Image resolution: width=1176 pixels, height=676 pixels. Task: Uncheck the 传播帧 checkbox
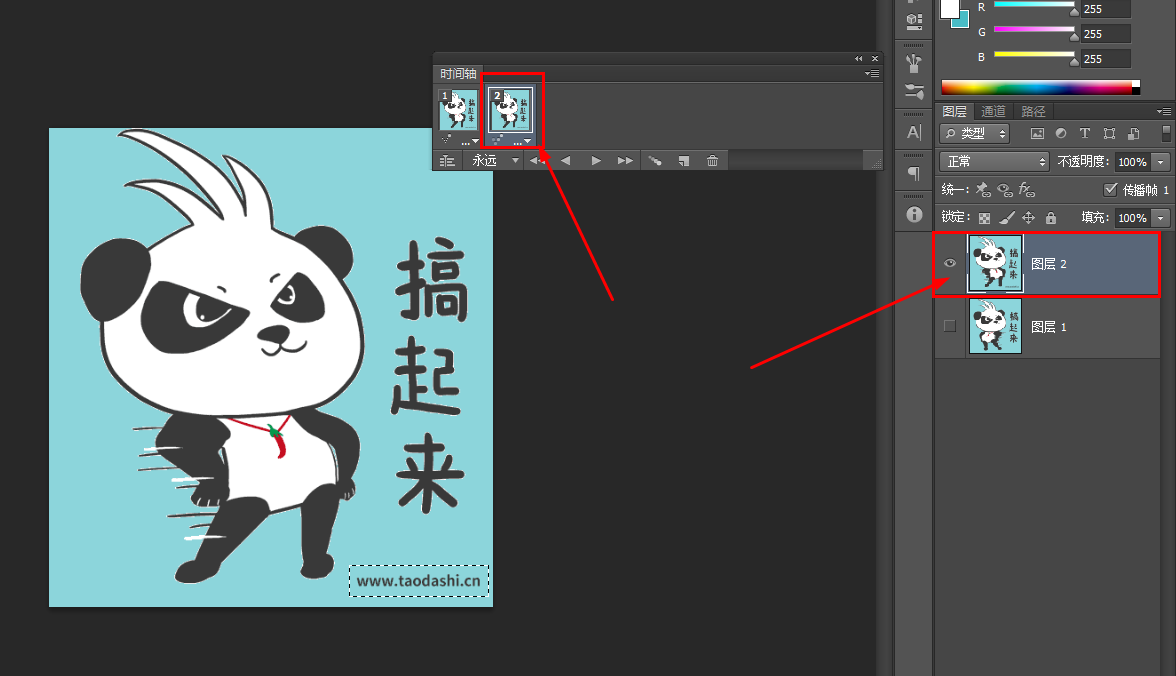pyautogui.click(x=1110, y=190)
